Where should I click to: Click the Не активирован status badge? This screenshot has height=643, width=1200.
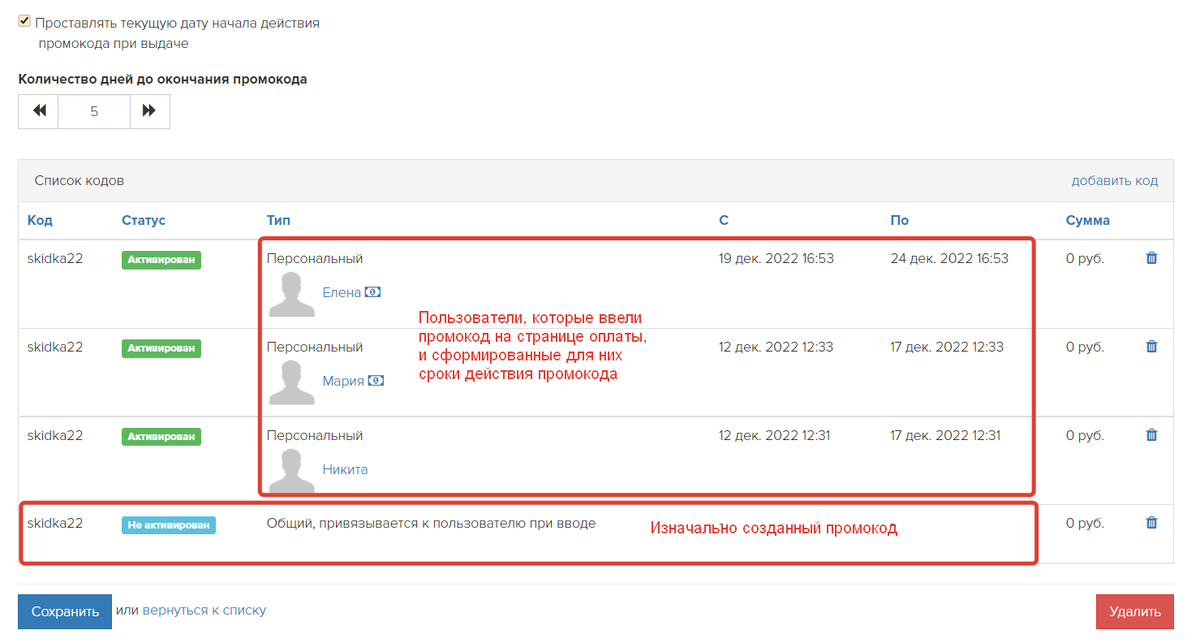point(168,524)
